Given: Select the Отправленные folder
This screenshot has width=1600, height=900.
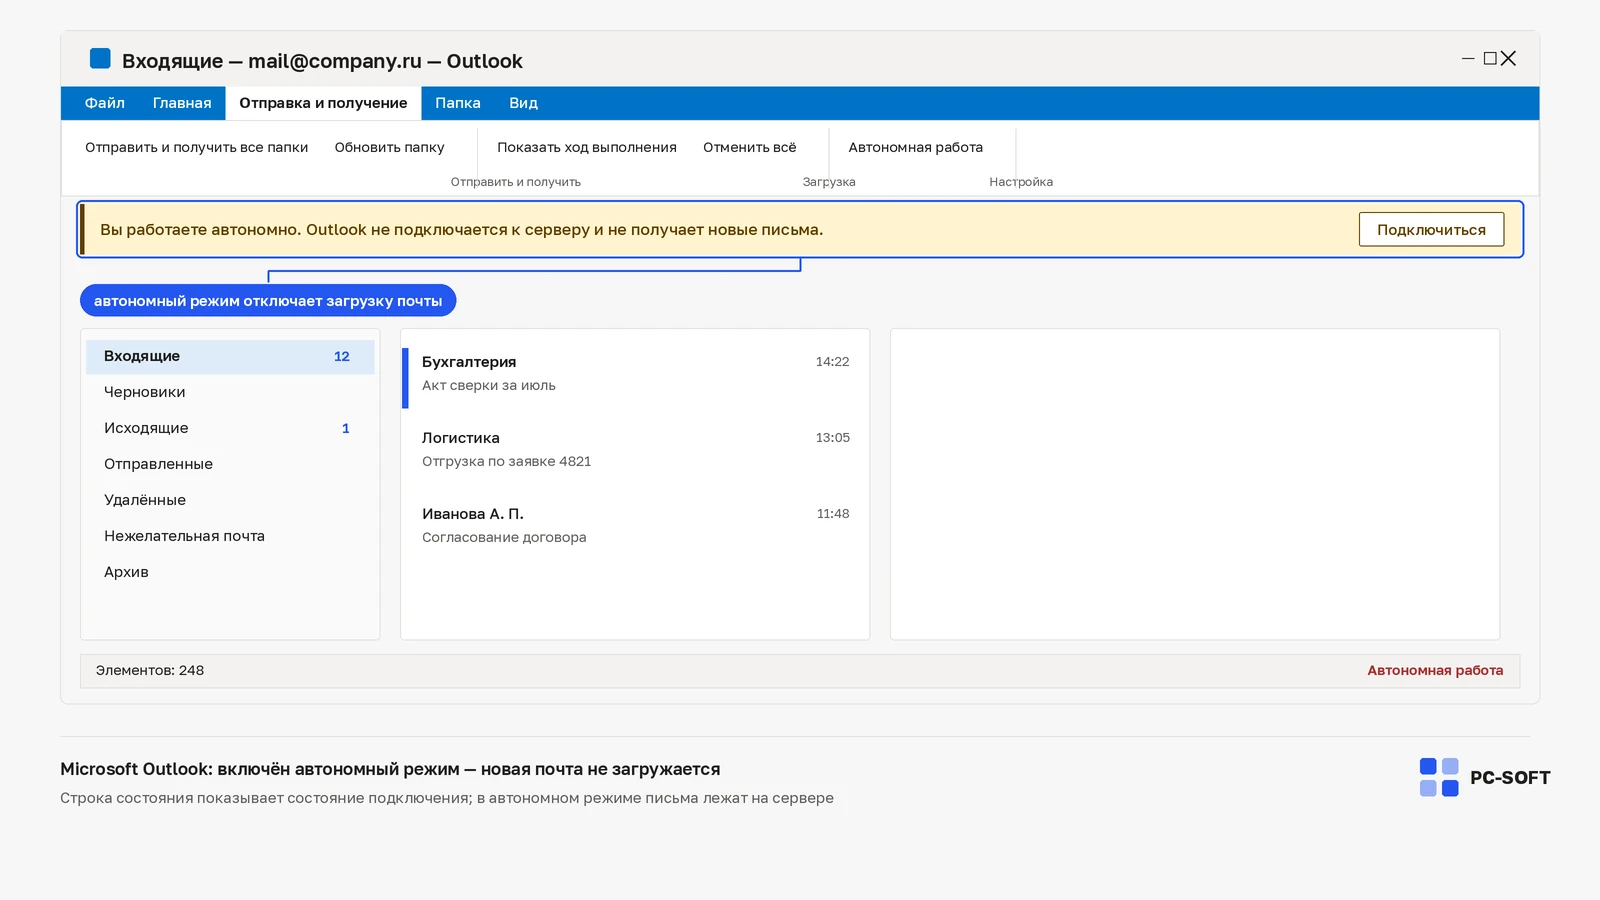Looking at the screenshot, I should coord(230,464).
